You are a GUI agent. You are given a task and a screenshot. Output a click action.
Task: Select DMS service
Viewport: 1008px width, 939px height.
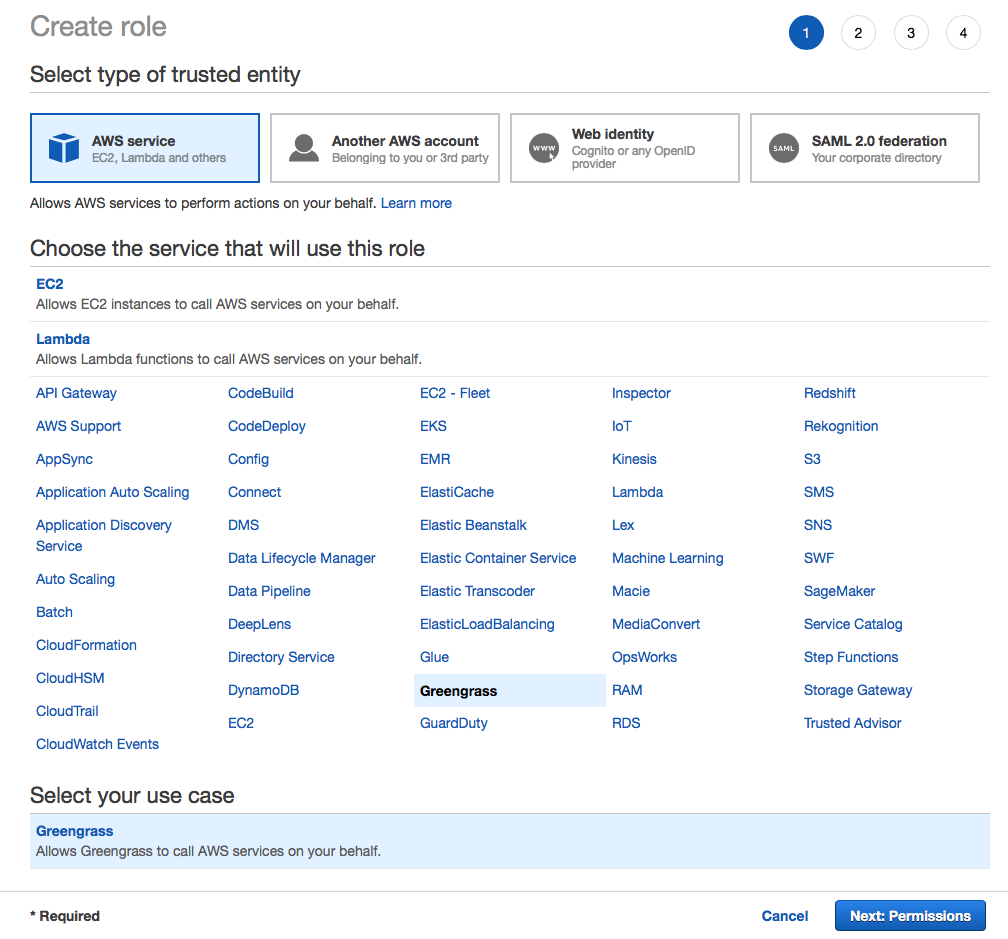coord(244,525)
